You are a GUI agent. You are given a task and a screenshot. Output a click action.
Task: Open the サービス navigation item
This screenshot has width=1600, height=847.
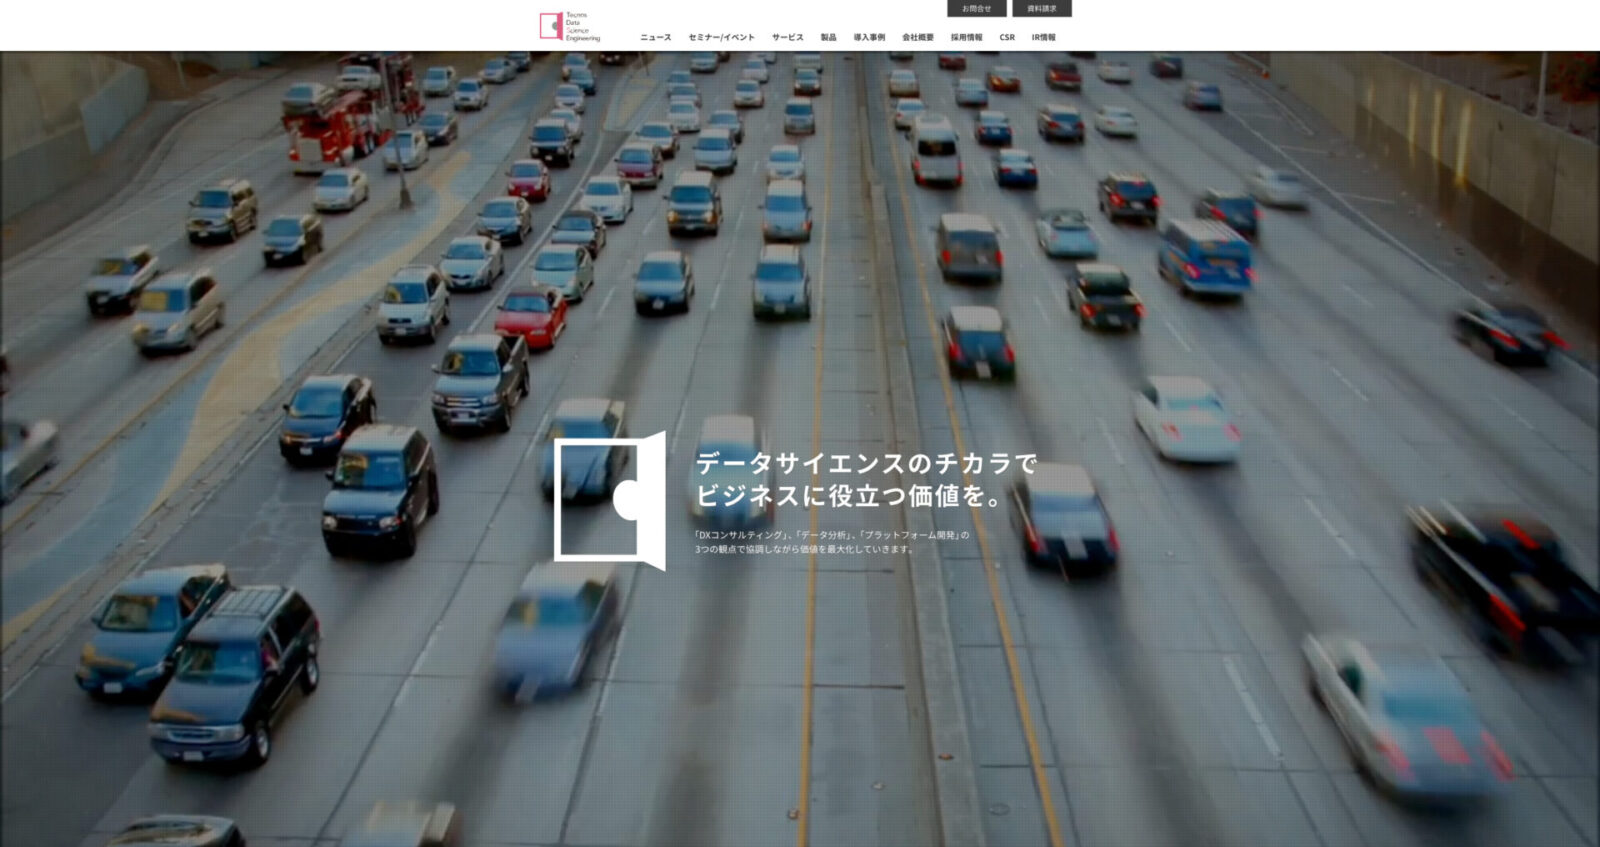pos(787,38)
